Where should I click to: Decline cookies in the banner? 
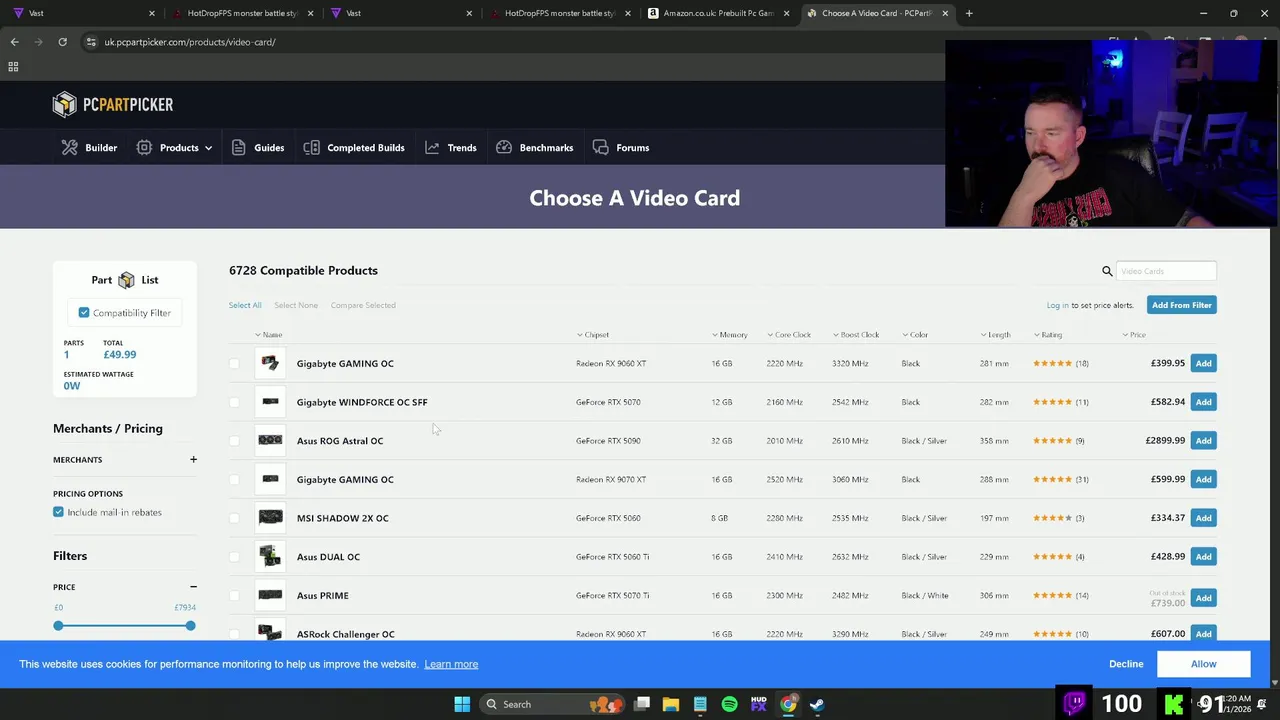point(1126,664)
